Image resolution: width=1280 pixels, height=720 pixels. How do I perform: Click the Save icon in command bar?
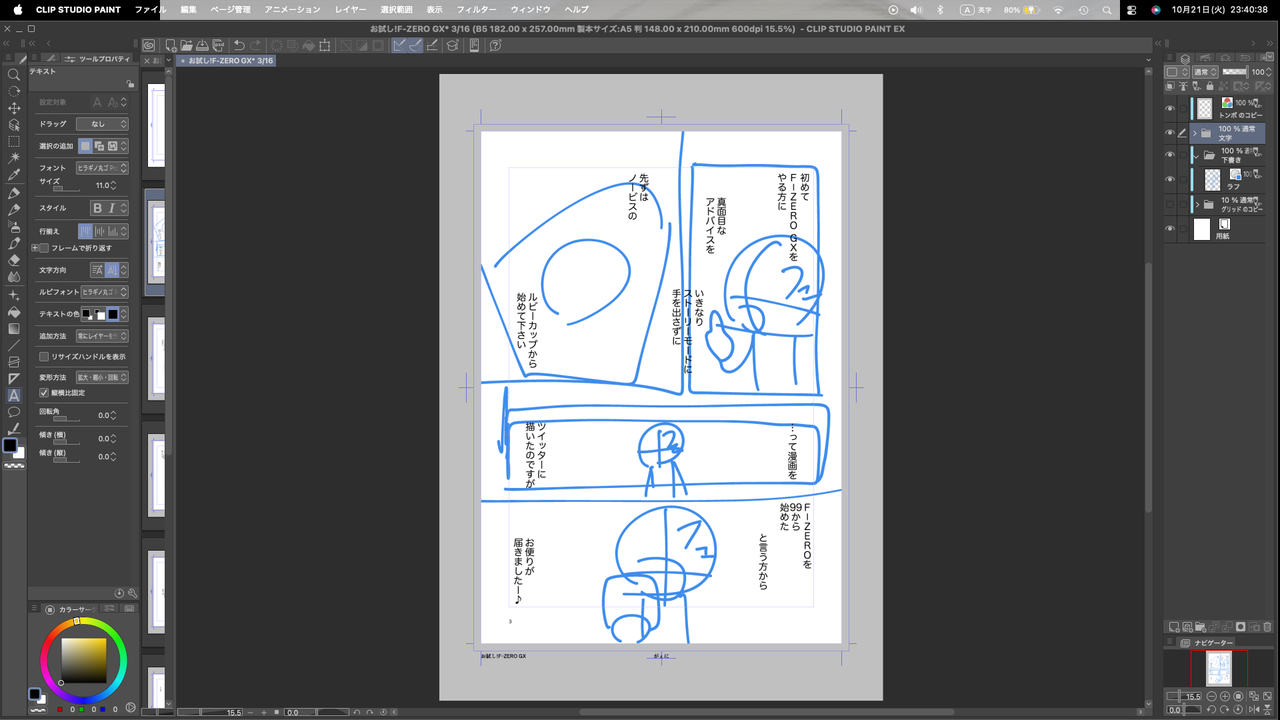click(x=202, y=45)
